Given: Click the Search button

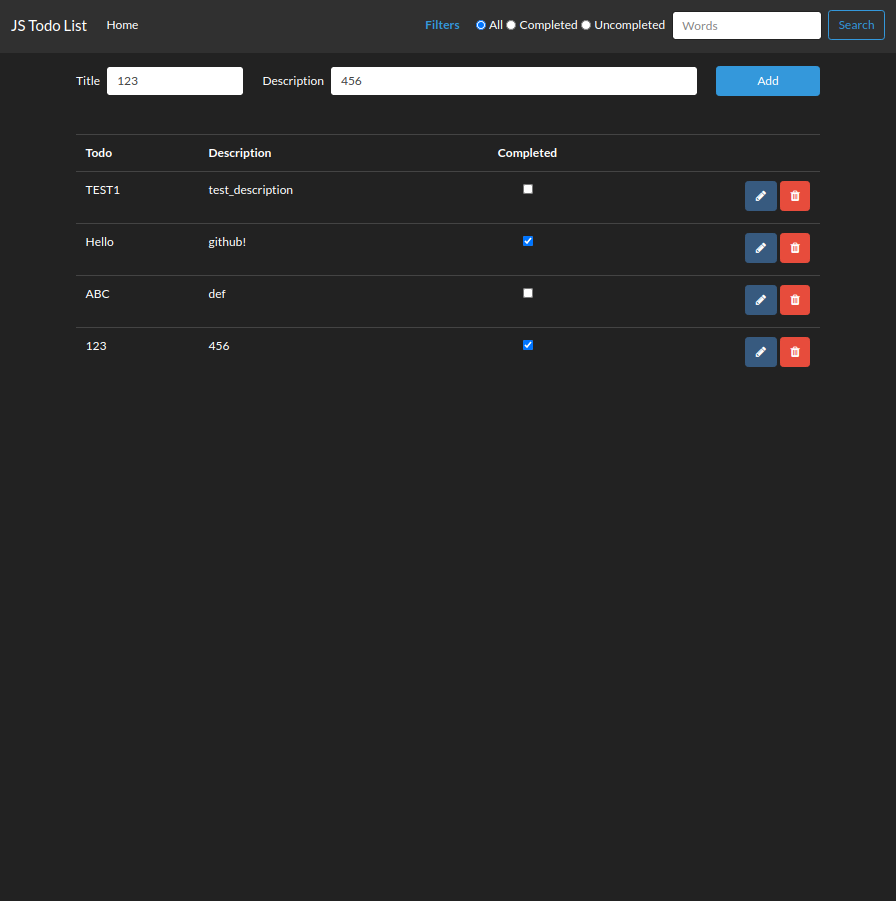Looking at the screenshot, I should pyautogui.click(x=856, y=25).
